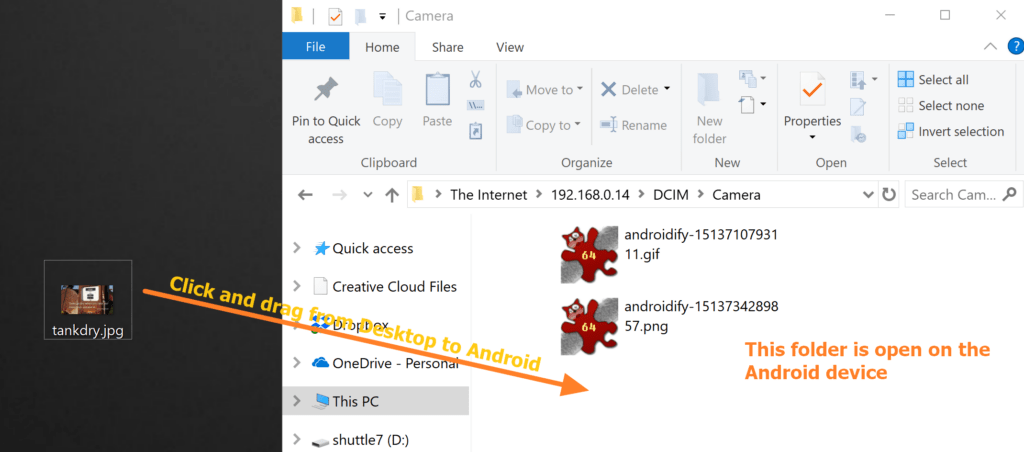1024x452 pixels.
Task: Open the Delete dropdown arrow
Action: coord(667,89)
